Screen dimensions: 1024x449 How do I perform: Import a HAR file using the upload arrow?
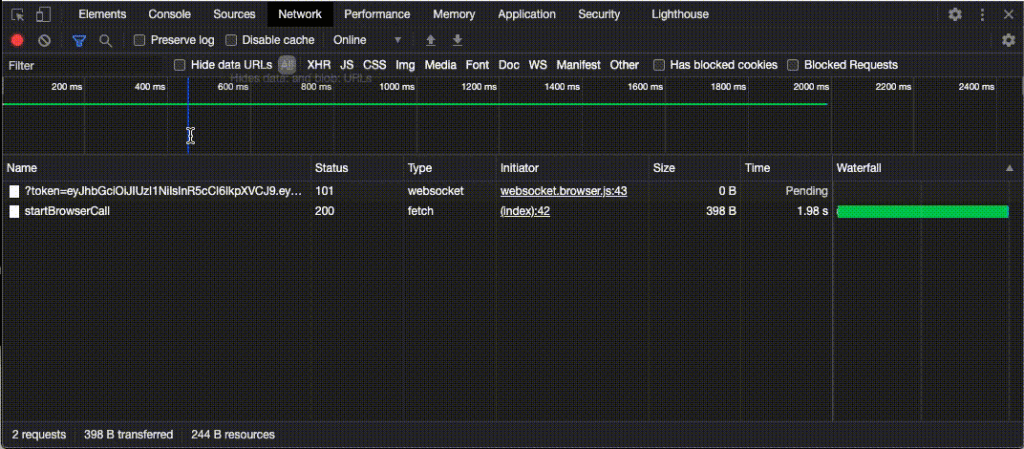click(430, 40)
